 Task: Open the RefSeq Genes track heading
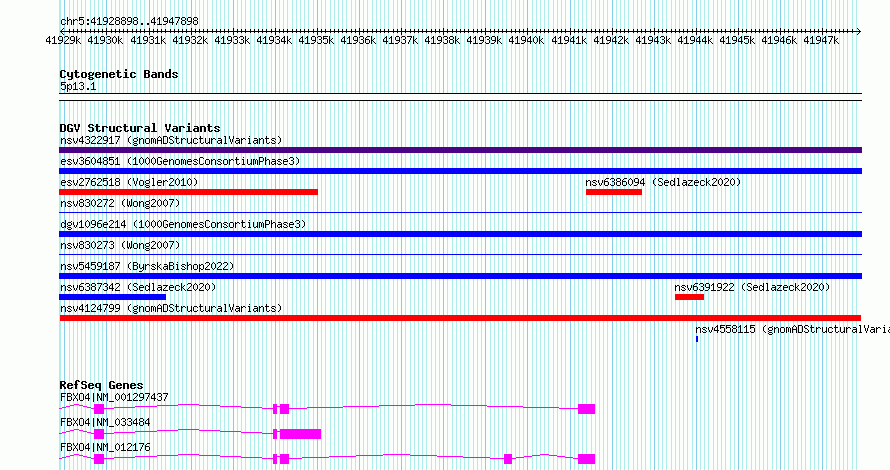(101, 385)
